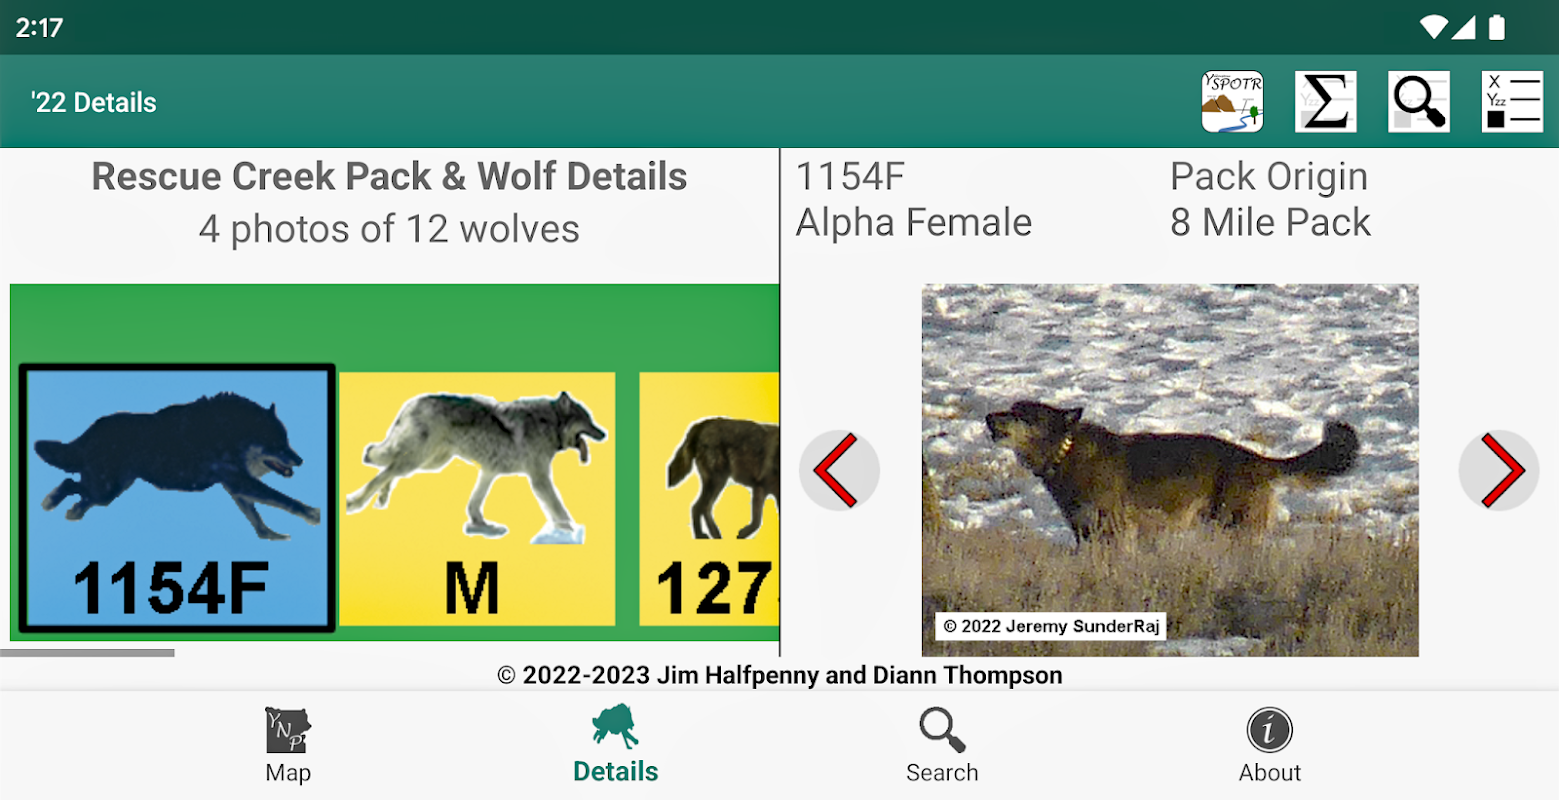Open Search tab
This screenshot has width=1559, height=800.
point(942,746)
